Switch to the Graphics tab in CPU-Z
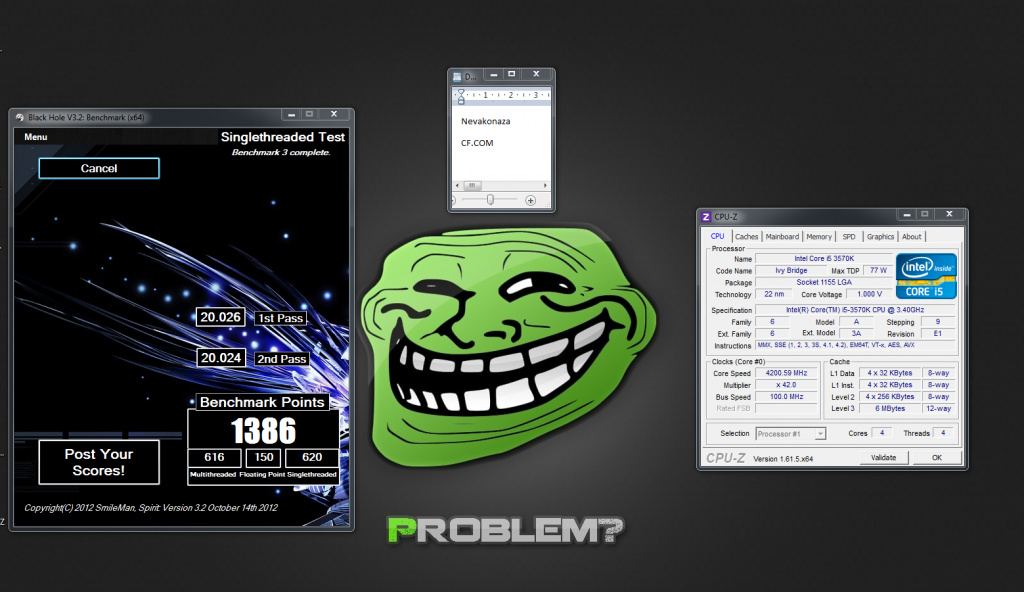This screenshot has height=592, width=1024. point(880,237)
